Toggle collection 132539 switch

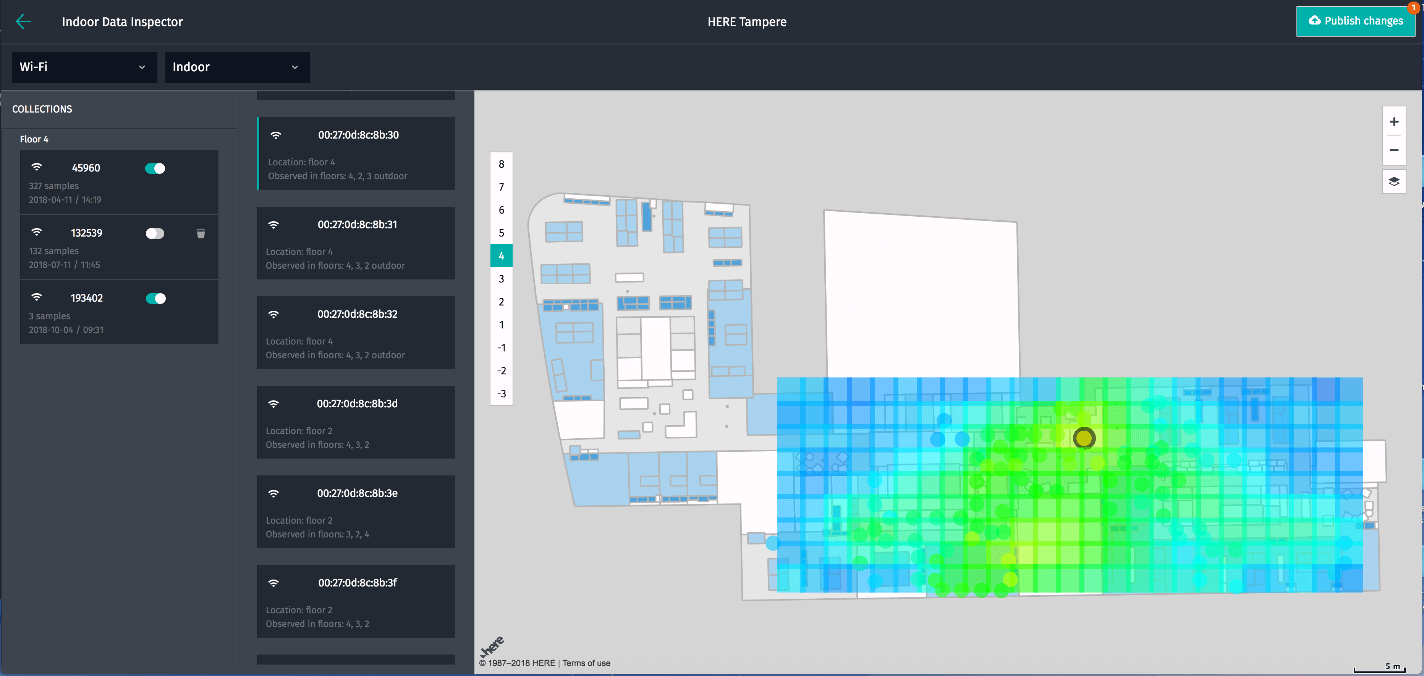(x=155, y=233)
